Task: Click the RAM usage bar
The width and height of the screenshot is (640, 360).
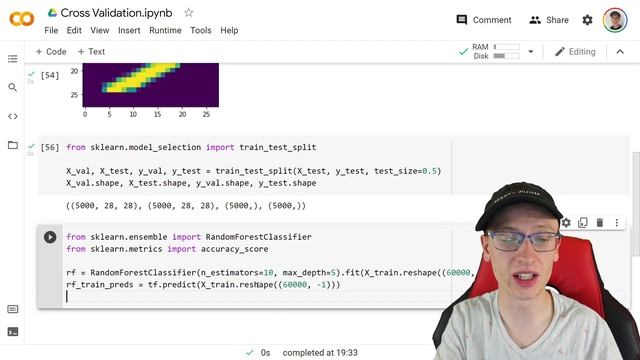Action: [506, 47]
